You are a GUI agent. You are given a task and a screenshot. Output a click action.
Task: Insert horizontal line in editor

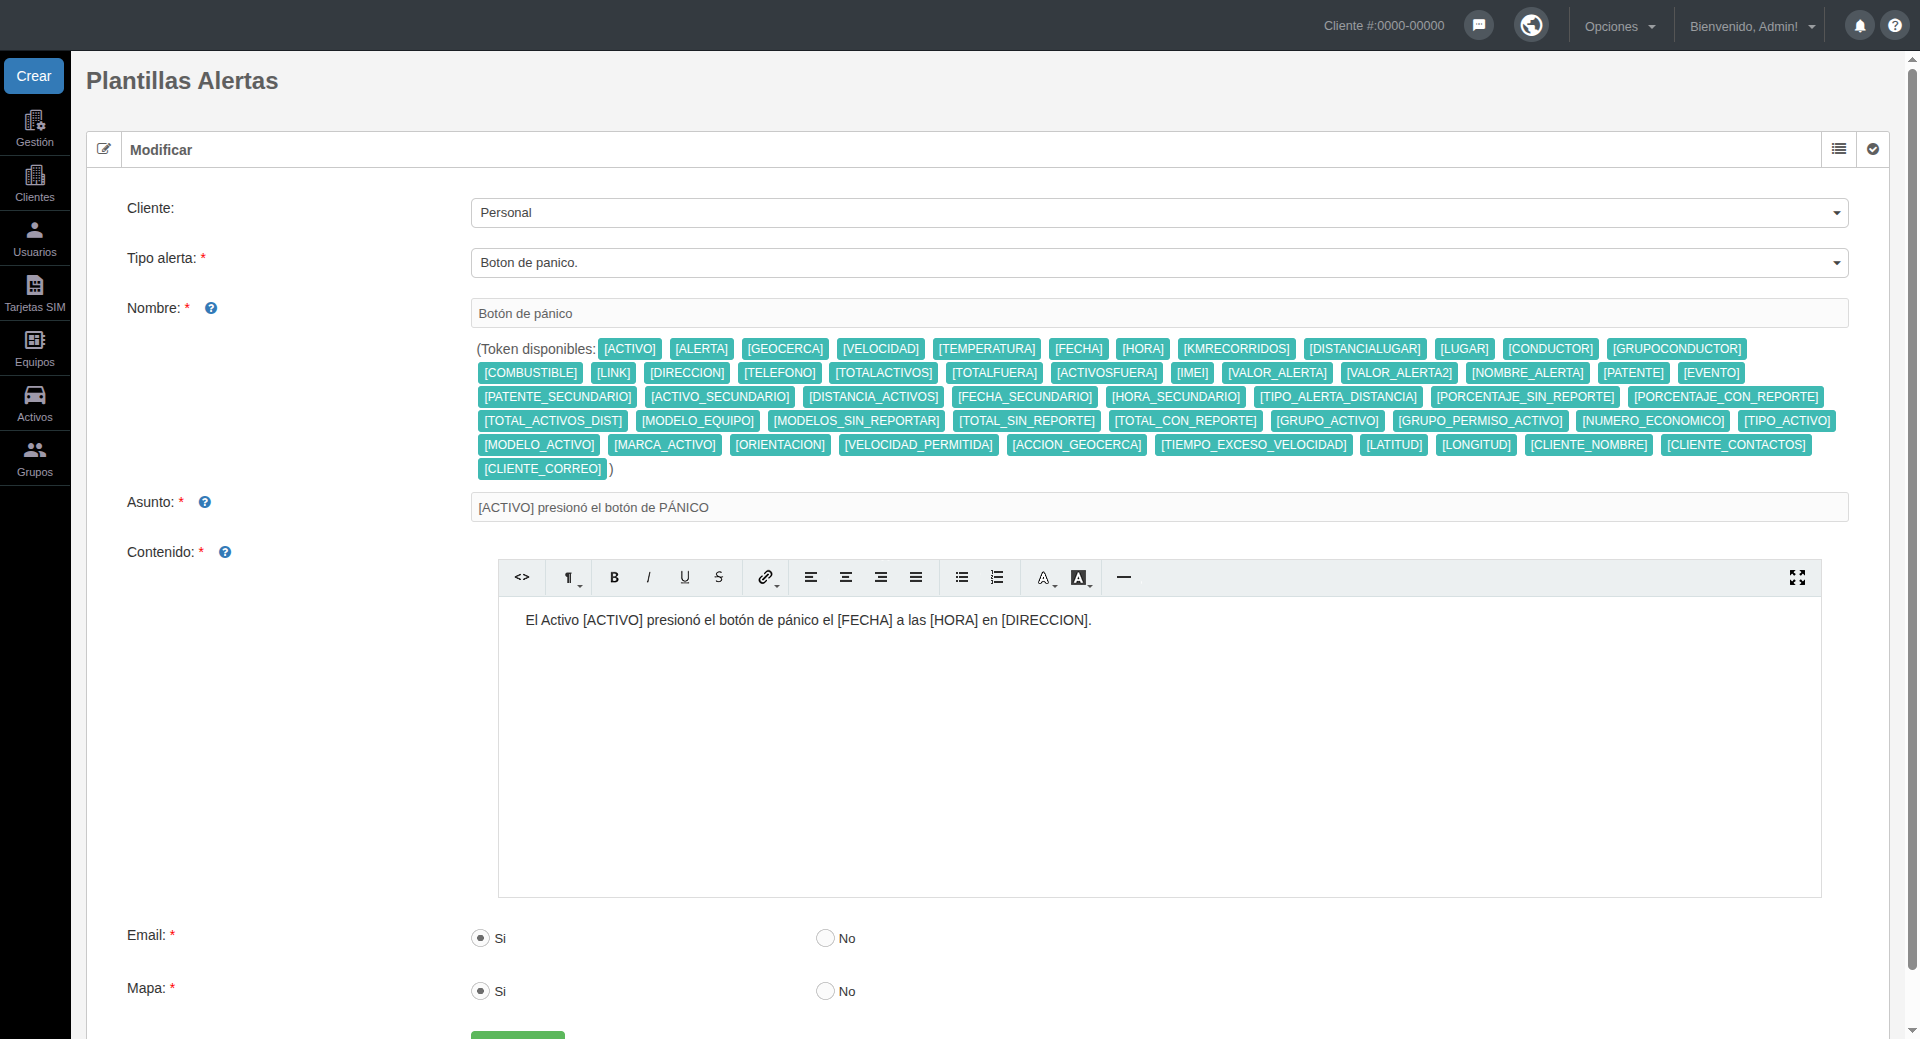pyautogui.click(x=1124, y=578)
